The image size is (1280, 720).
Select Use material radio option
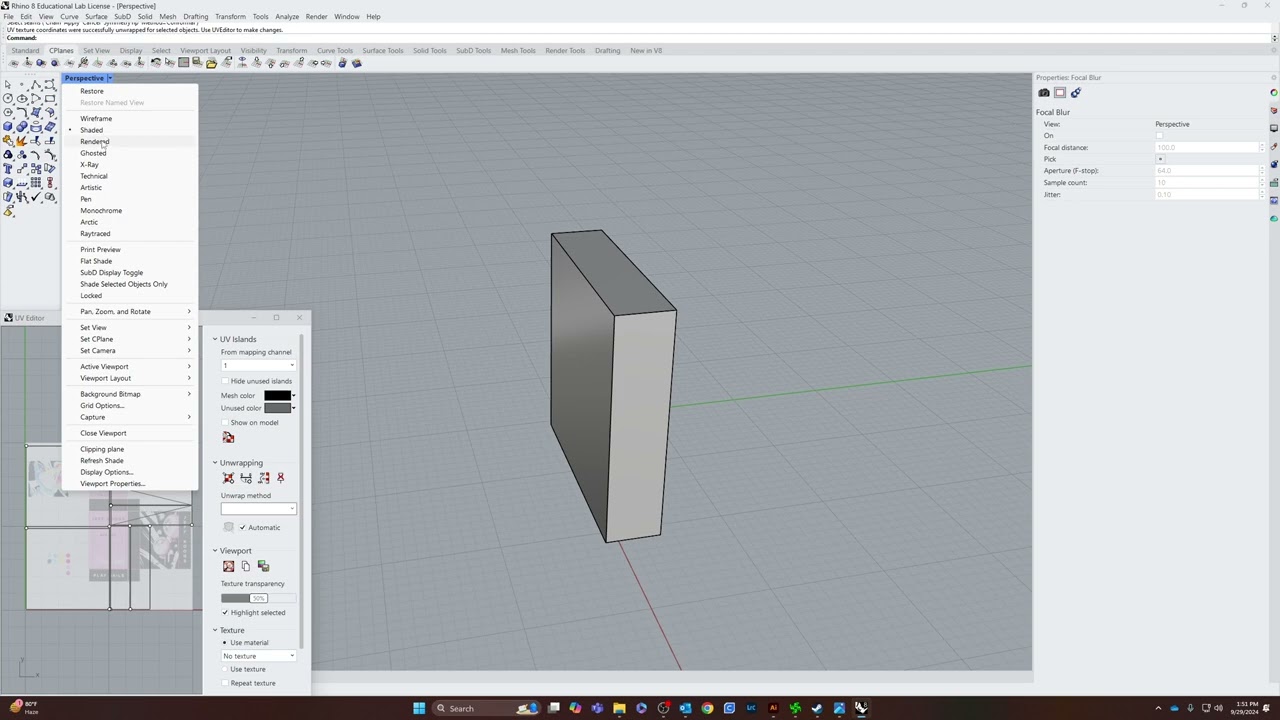[x=226, y=643]
